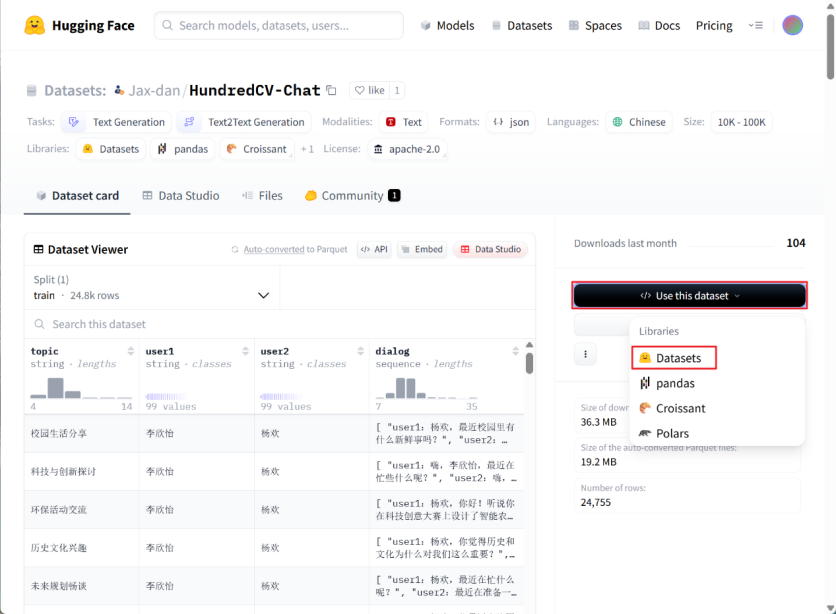The width and height of the screenshot is (836, 614).
Task: Open Docs in the top navigation
Action: [x=659, y=26]
